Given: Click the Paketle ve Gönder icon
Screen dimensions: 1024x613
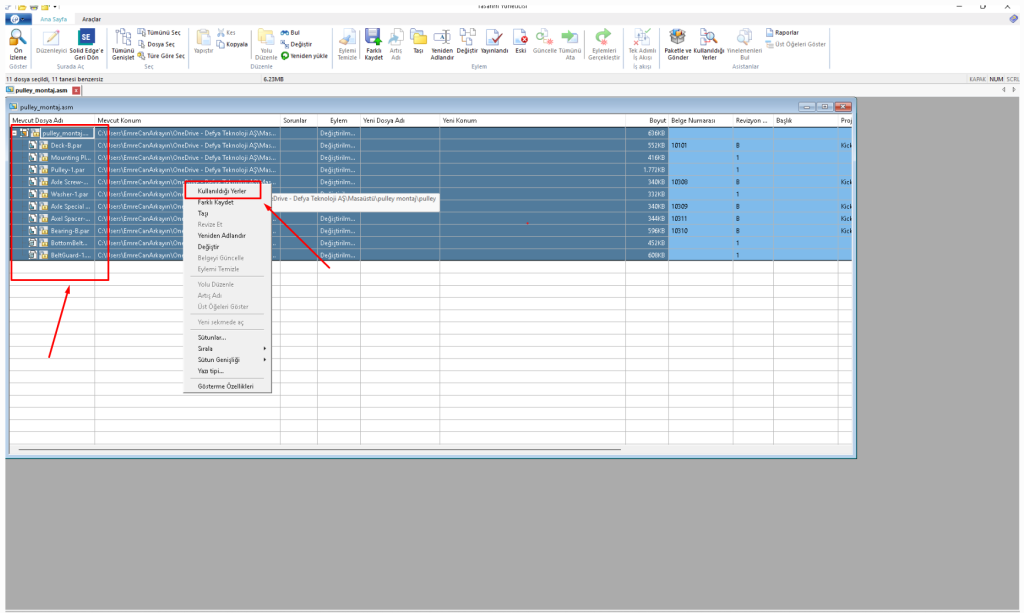Looking at the screenshot, I should (x=677, y=38).
